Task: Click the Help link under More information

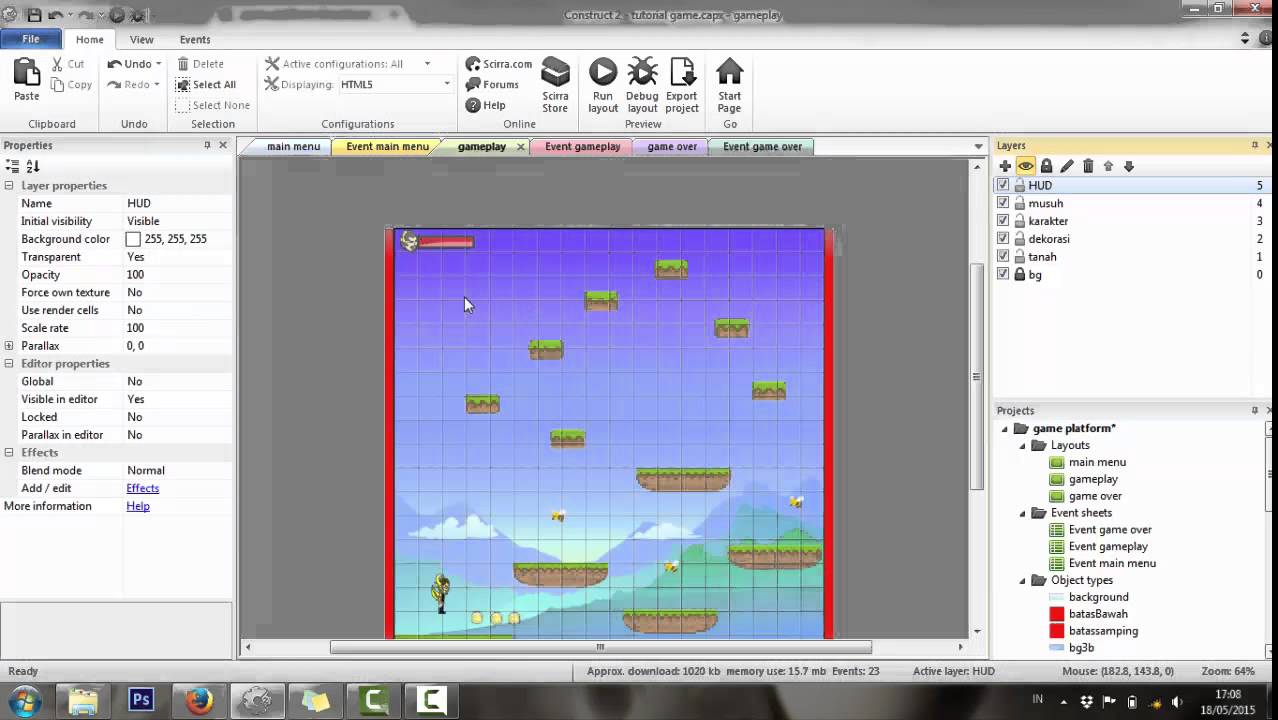Action: (x=138, y=506)
